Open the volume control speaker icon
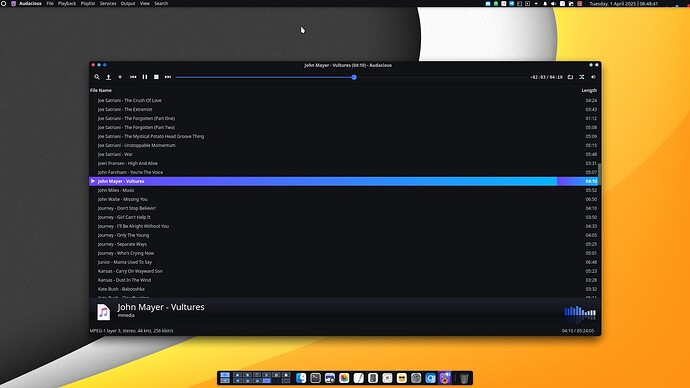Viewport: 690px width, 388px height. coord(593,77)
